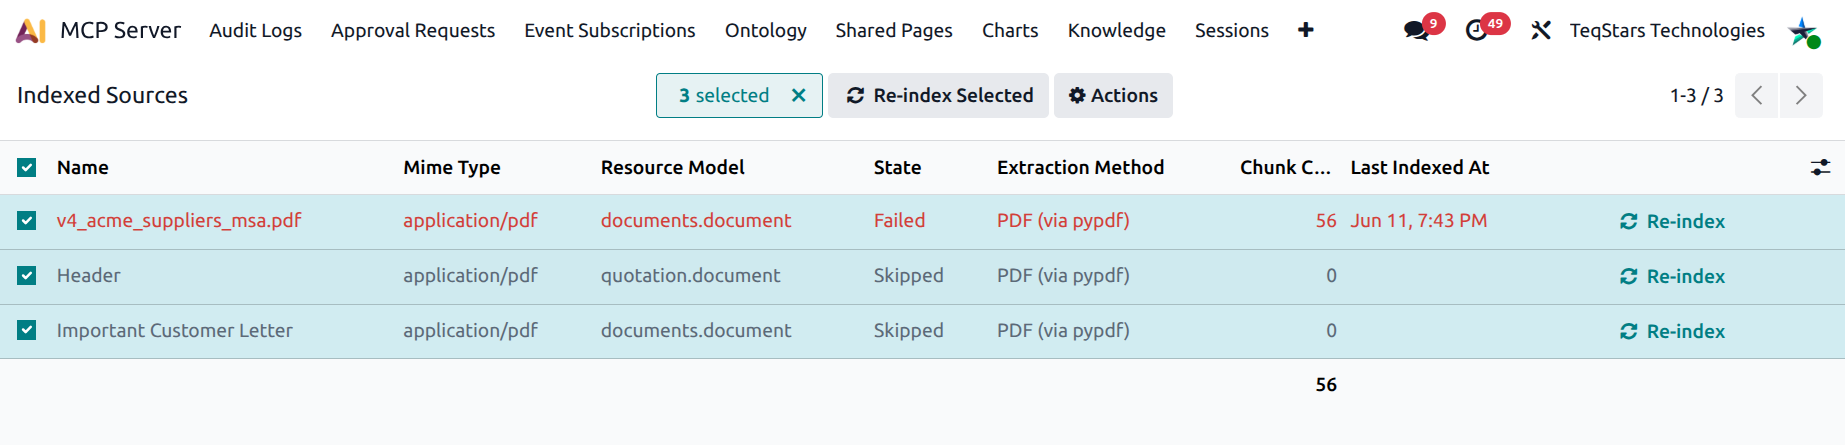
Task: Open the Audit Logs menu
Action: pyautogui.click(x=255, y=31)
